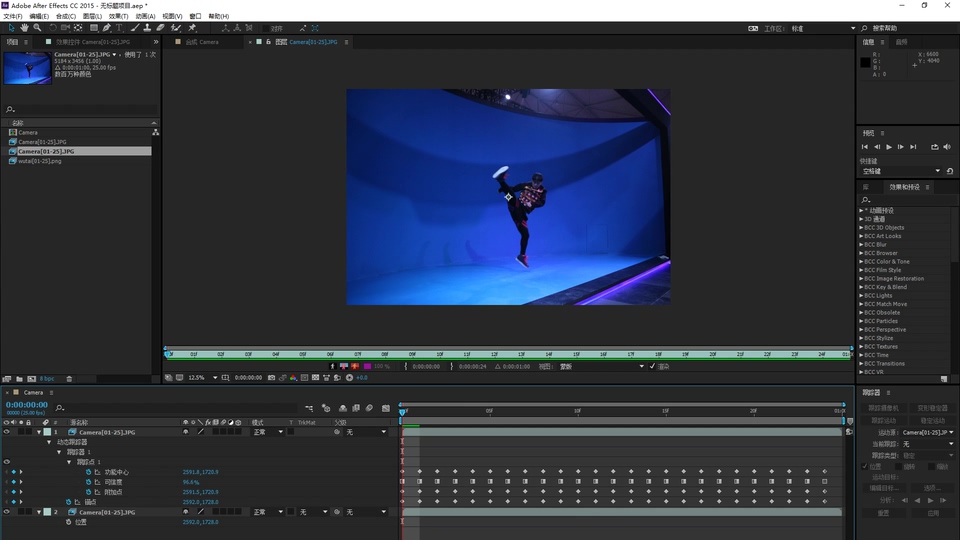Select the Type text tool
This screenshot has height=540, width=960.
119,28
